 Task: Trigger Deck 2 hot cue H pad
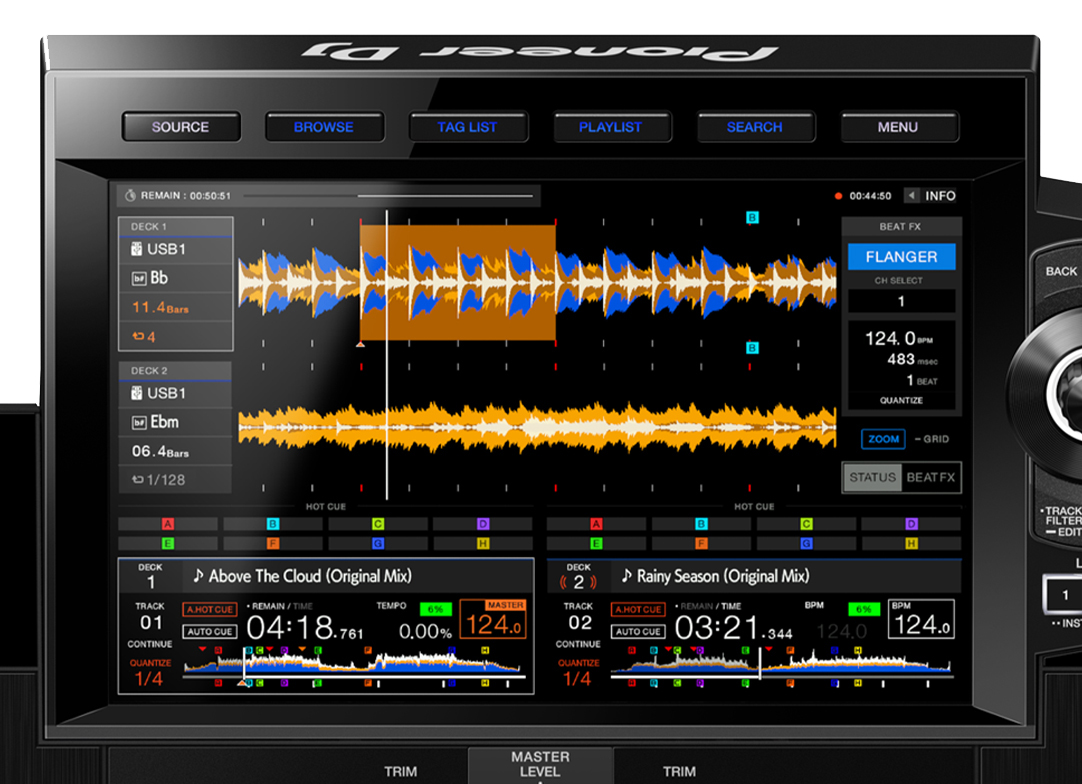click(x=911, y=543)
